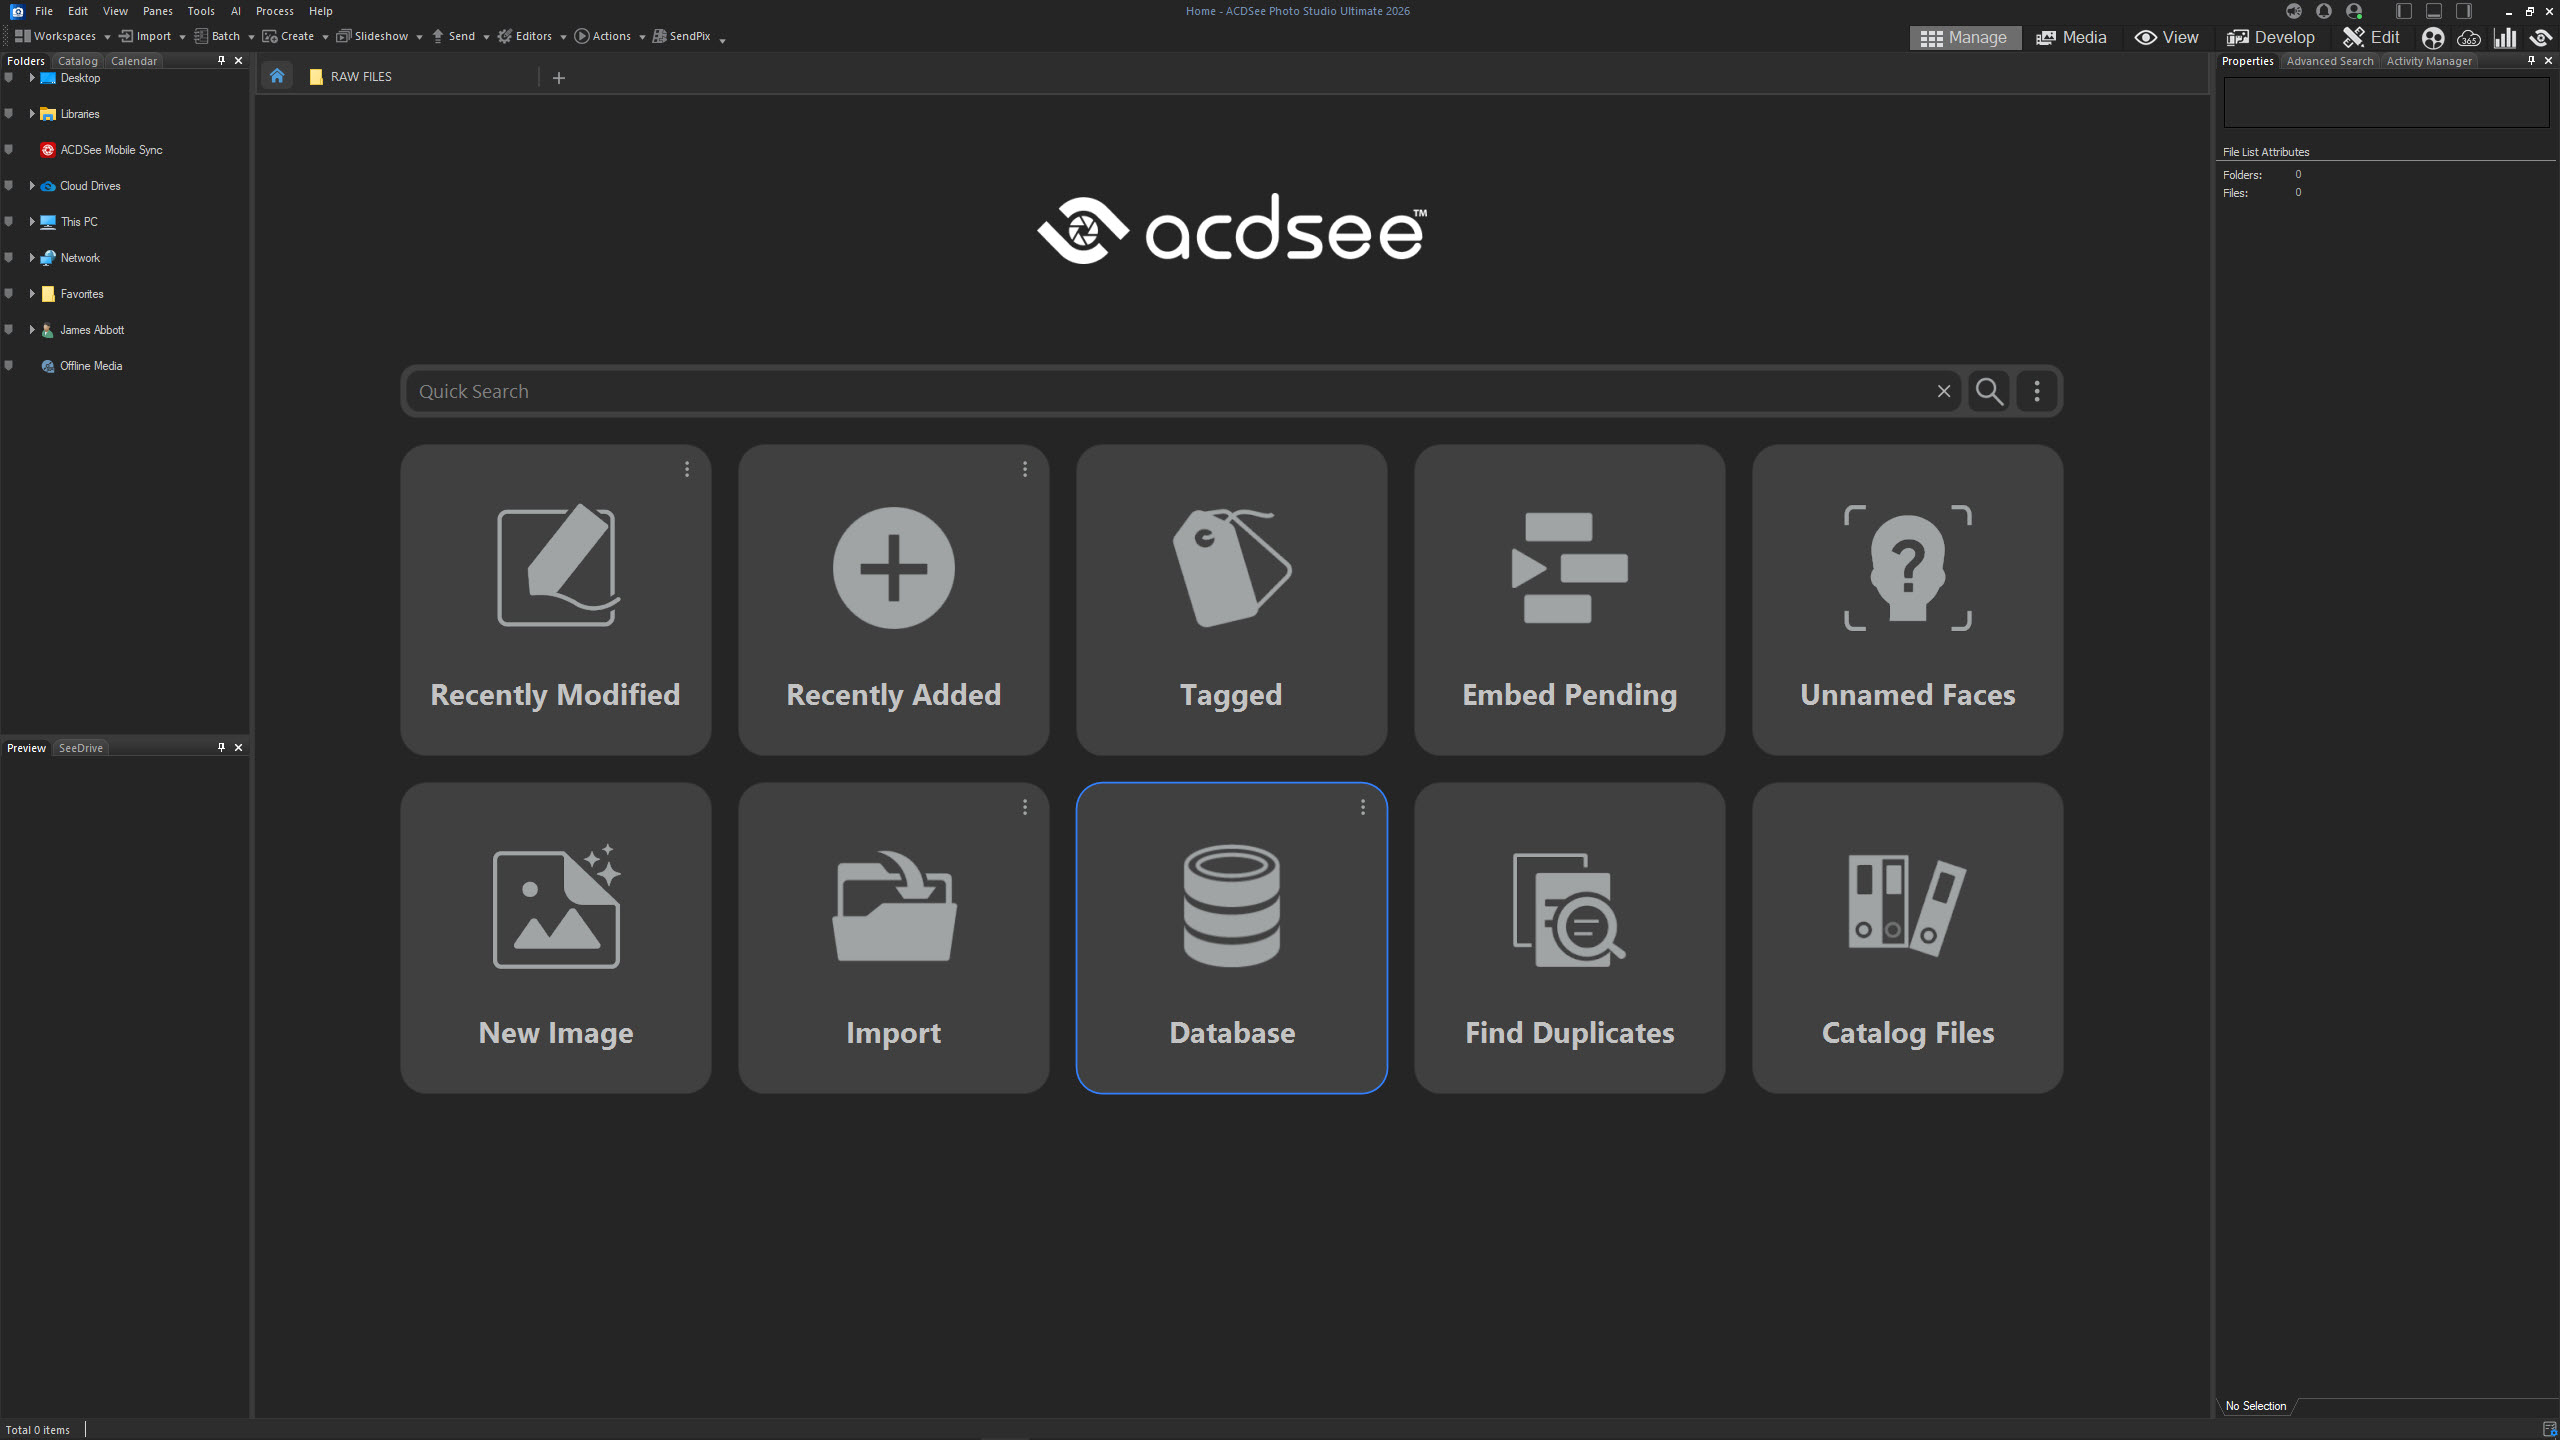This screenshot has width=2560, height=1440.
Task: Expand the This PC folder tree
Action: click(32, 222)
